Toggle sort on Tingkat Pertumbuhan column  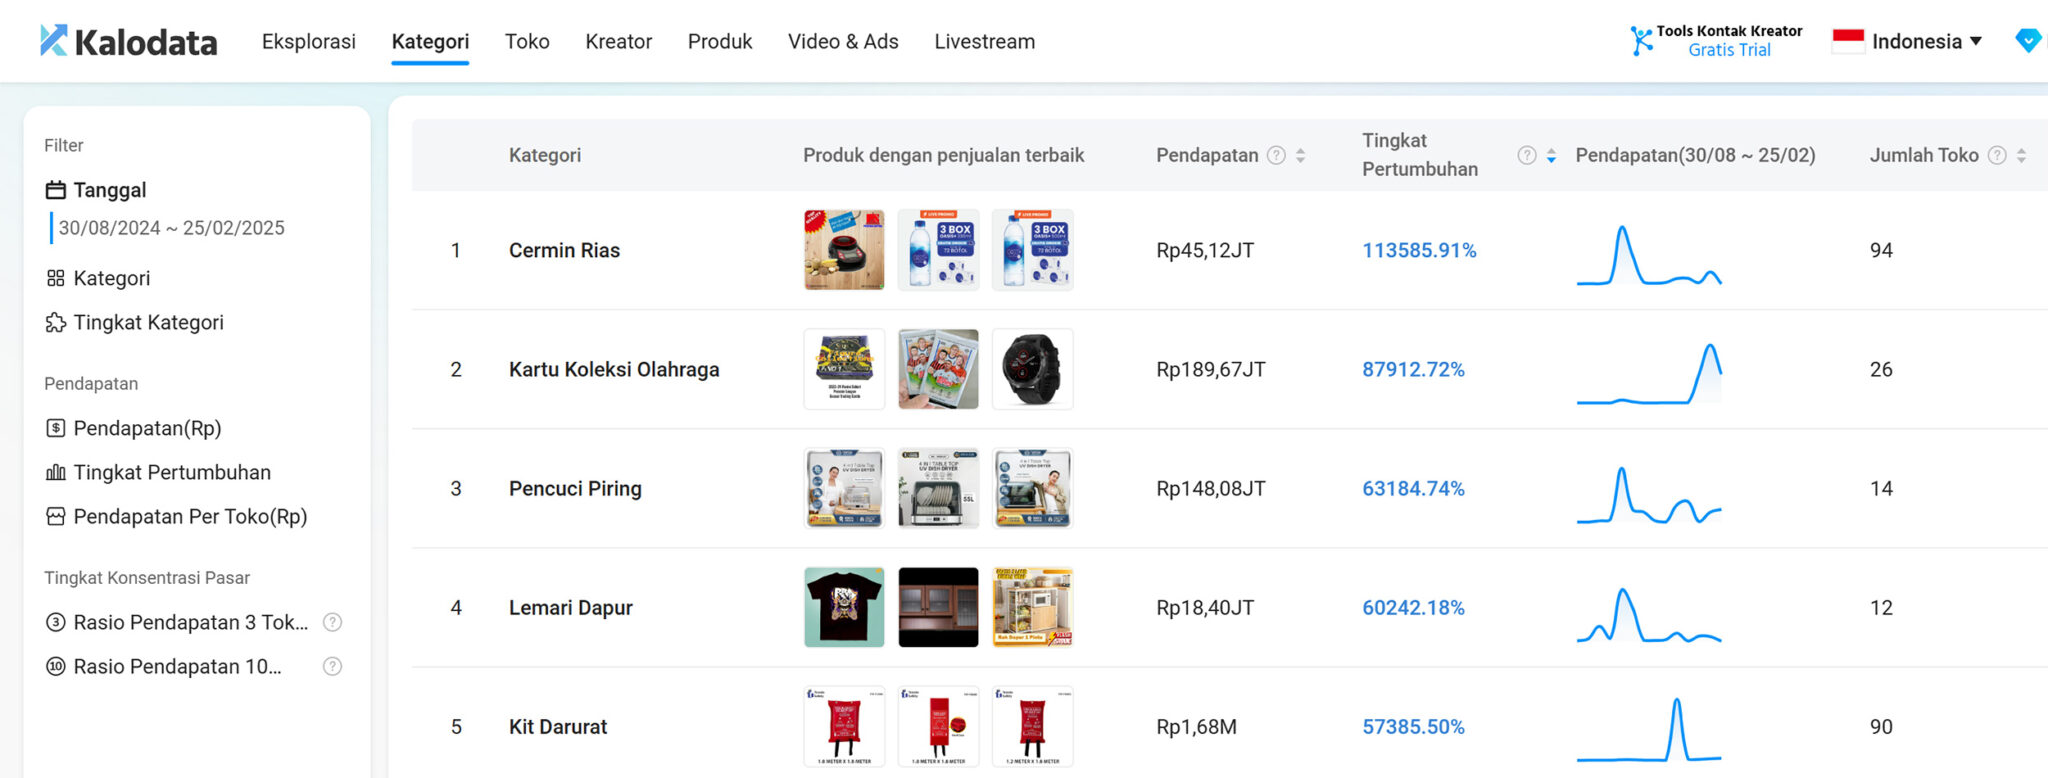(1551, 155)
